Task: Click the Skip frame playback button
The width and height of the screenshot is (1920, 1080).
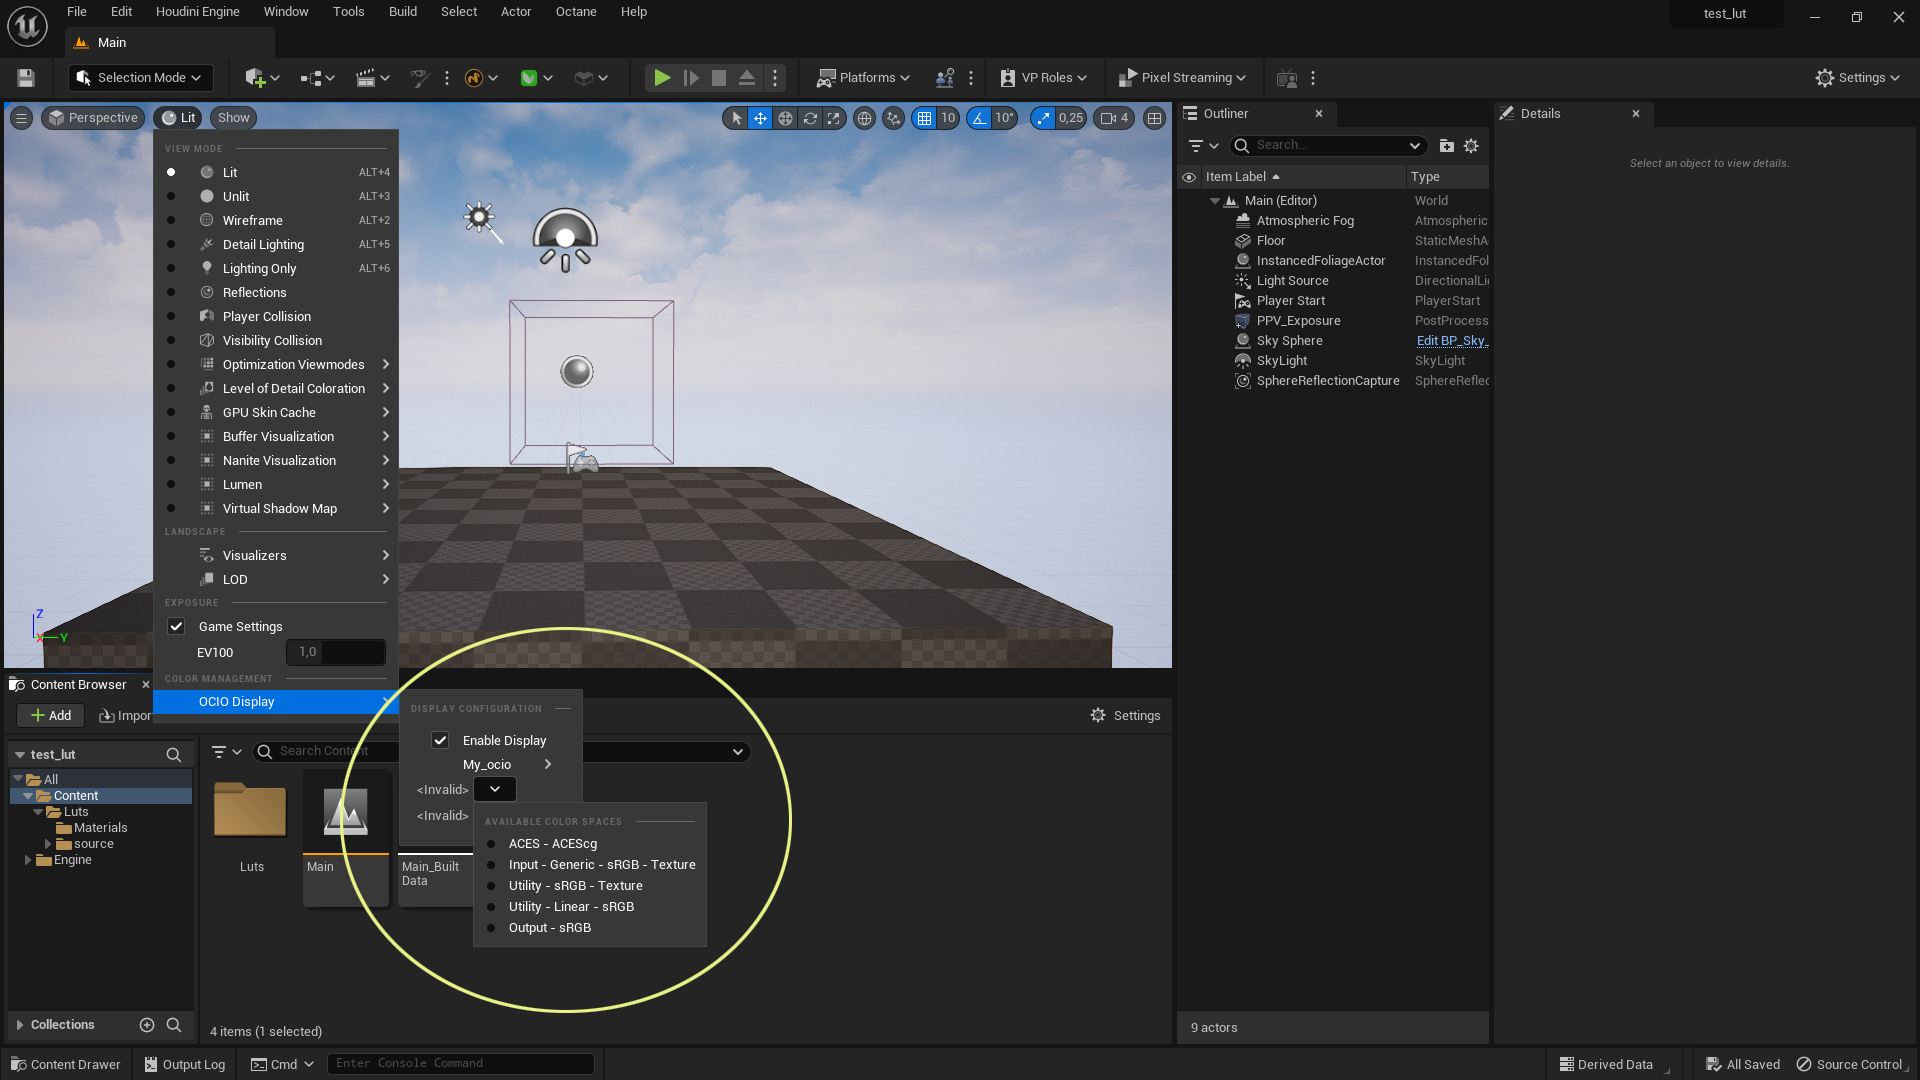Action: click(691, 78)
